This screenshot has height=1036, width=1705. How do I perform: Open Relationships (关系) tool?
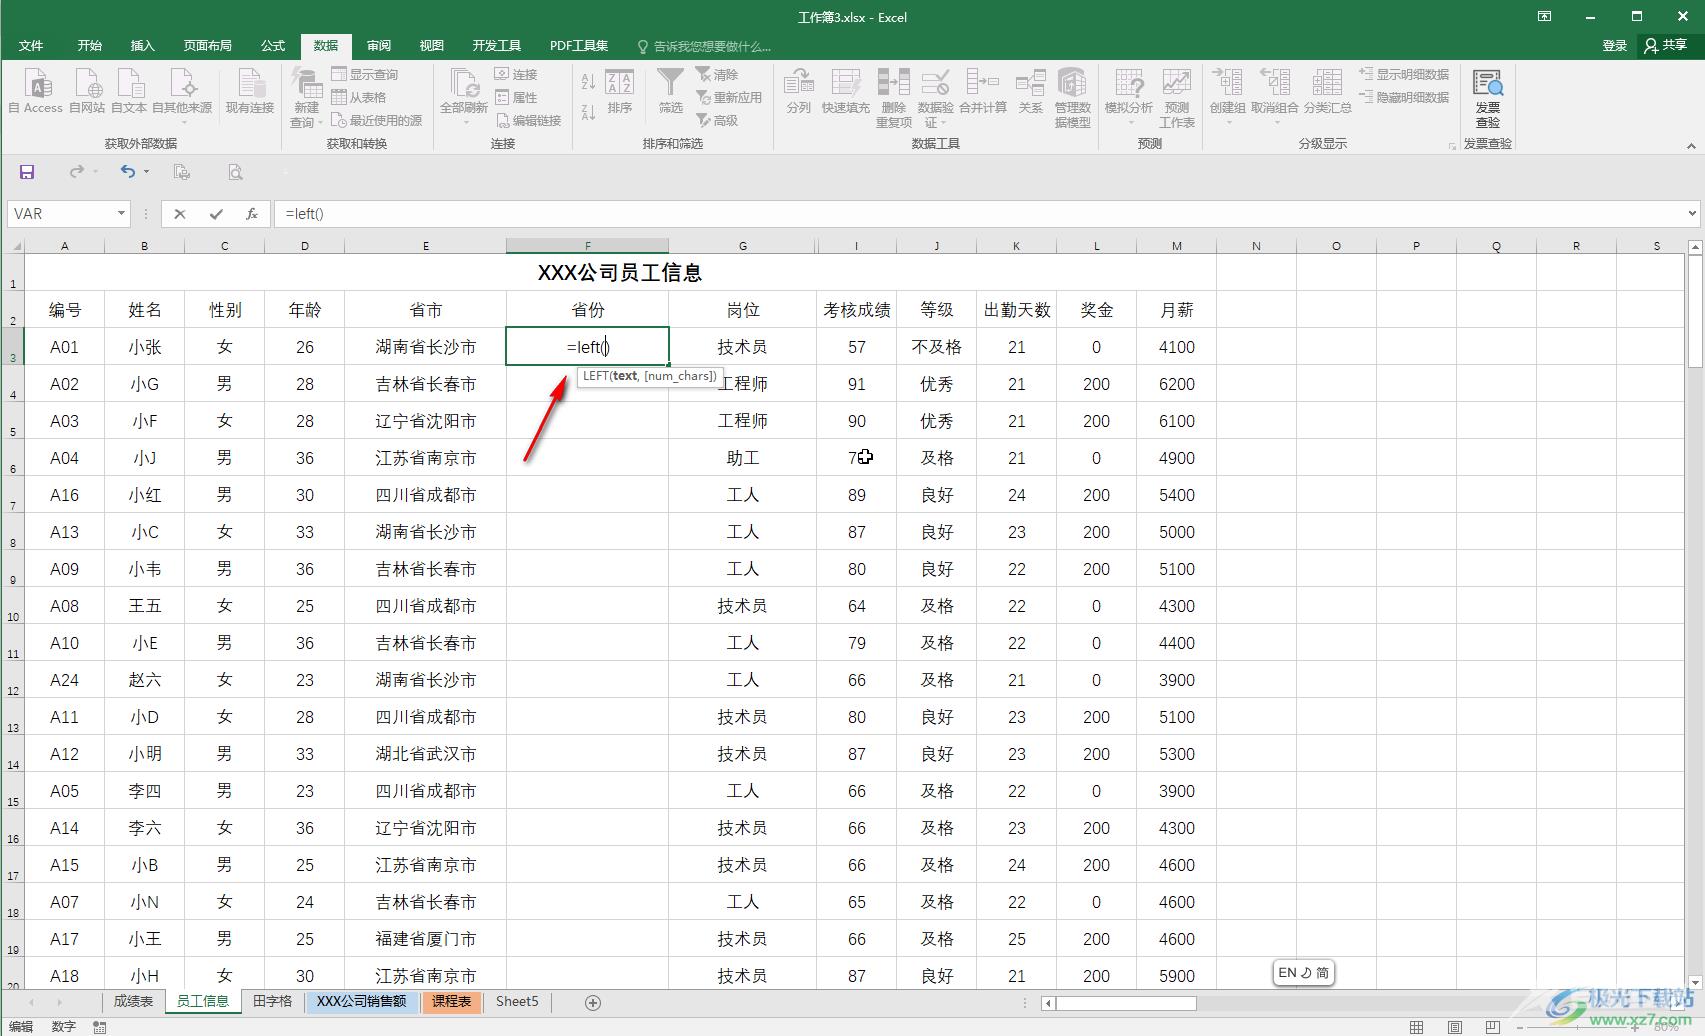[1030, 92]
